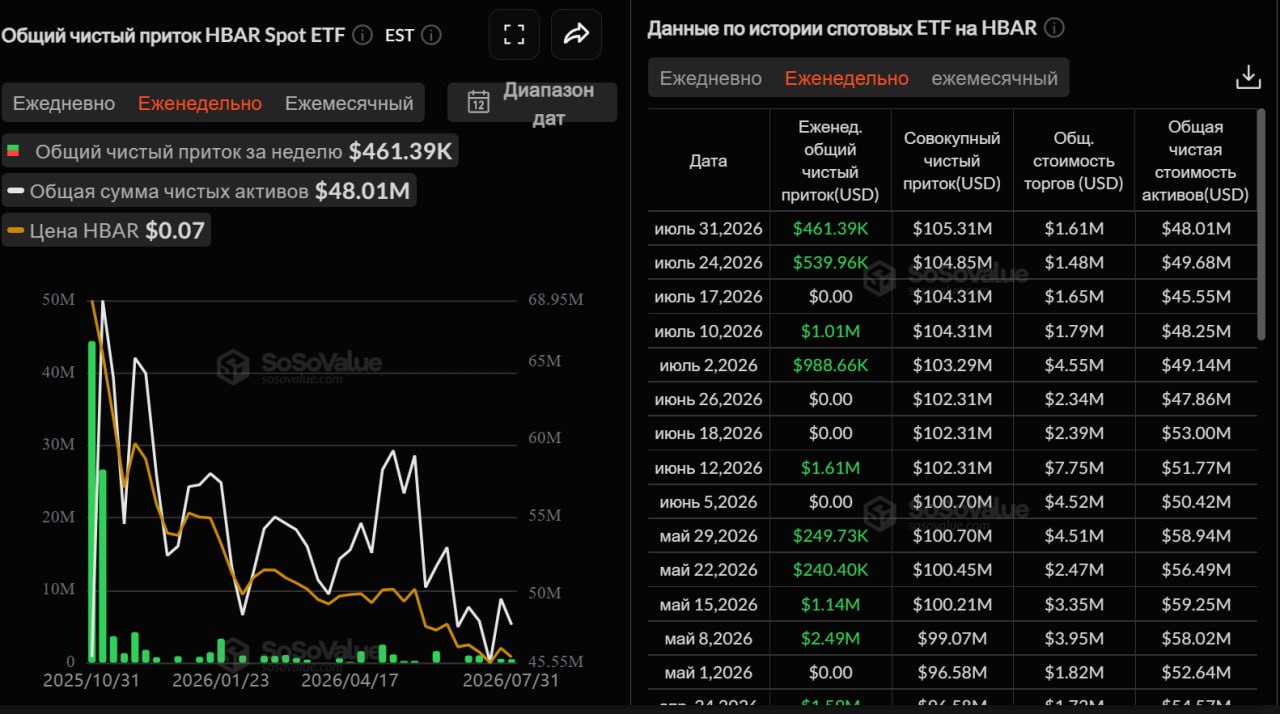Click Общая чистая стоимость активов column header
The height and width of the screenshot is (714, 1280).
(x=1196, y=161)
